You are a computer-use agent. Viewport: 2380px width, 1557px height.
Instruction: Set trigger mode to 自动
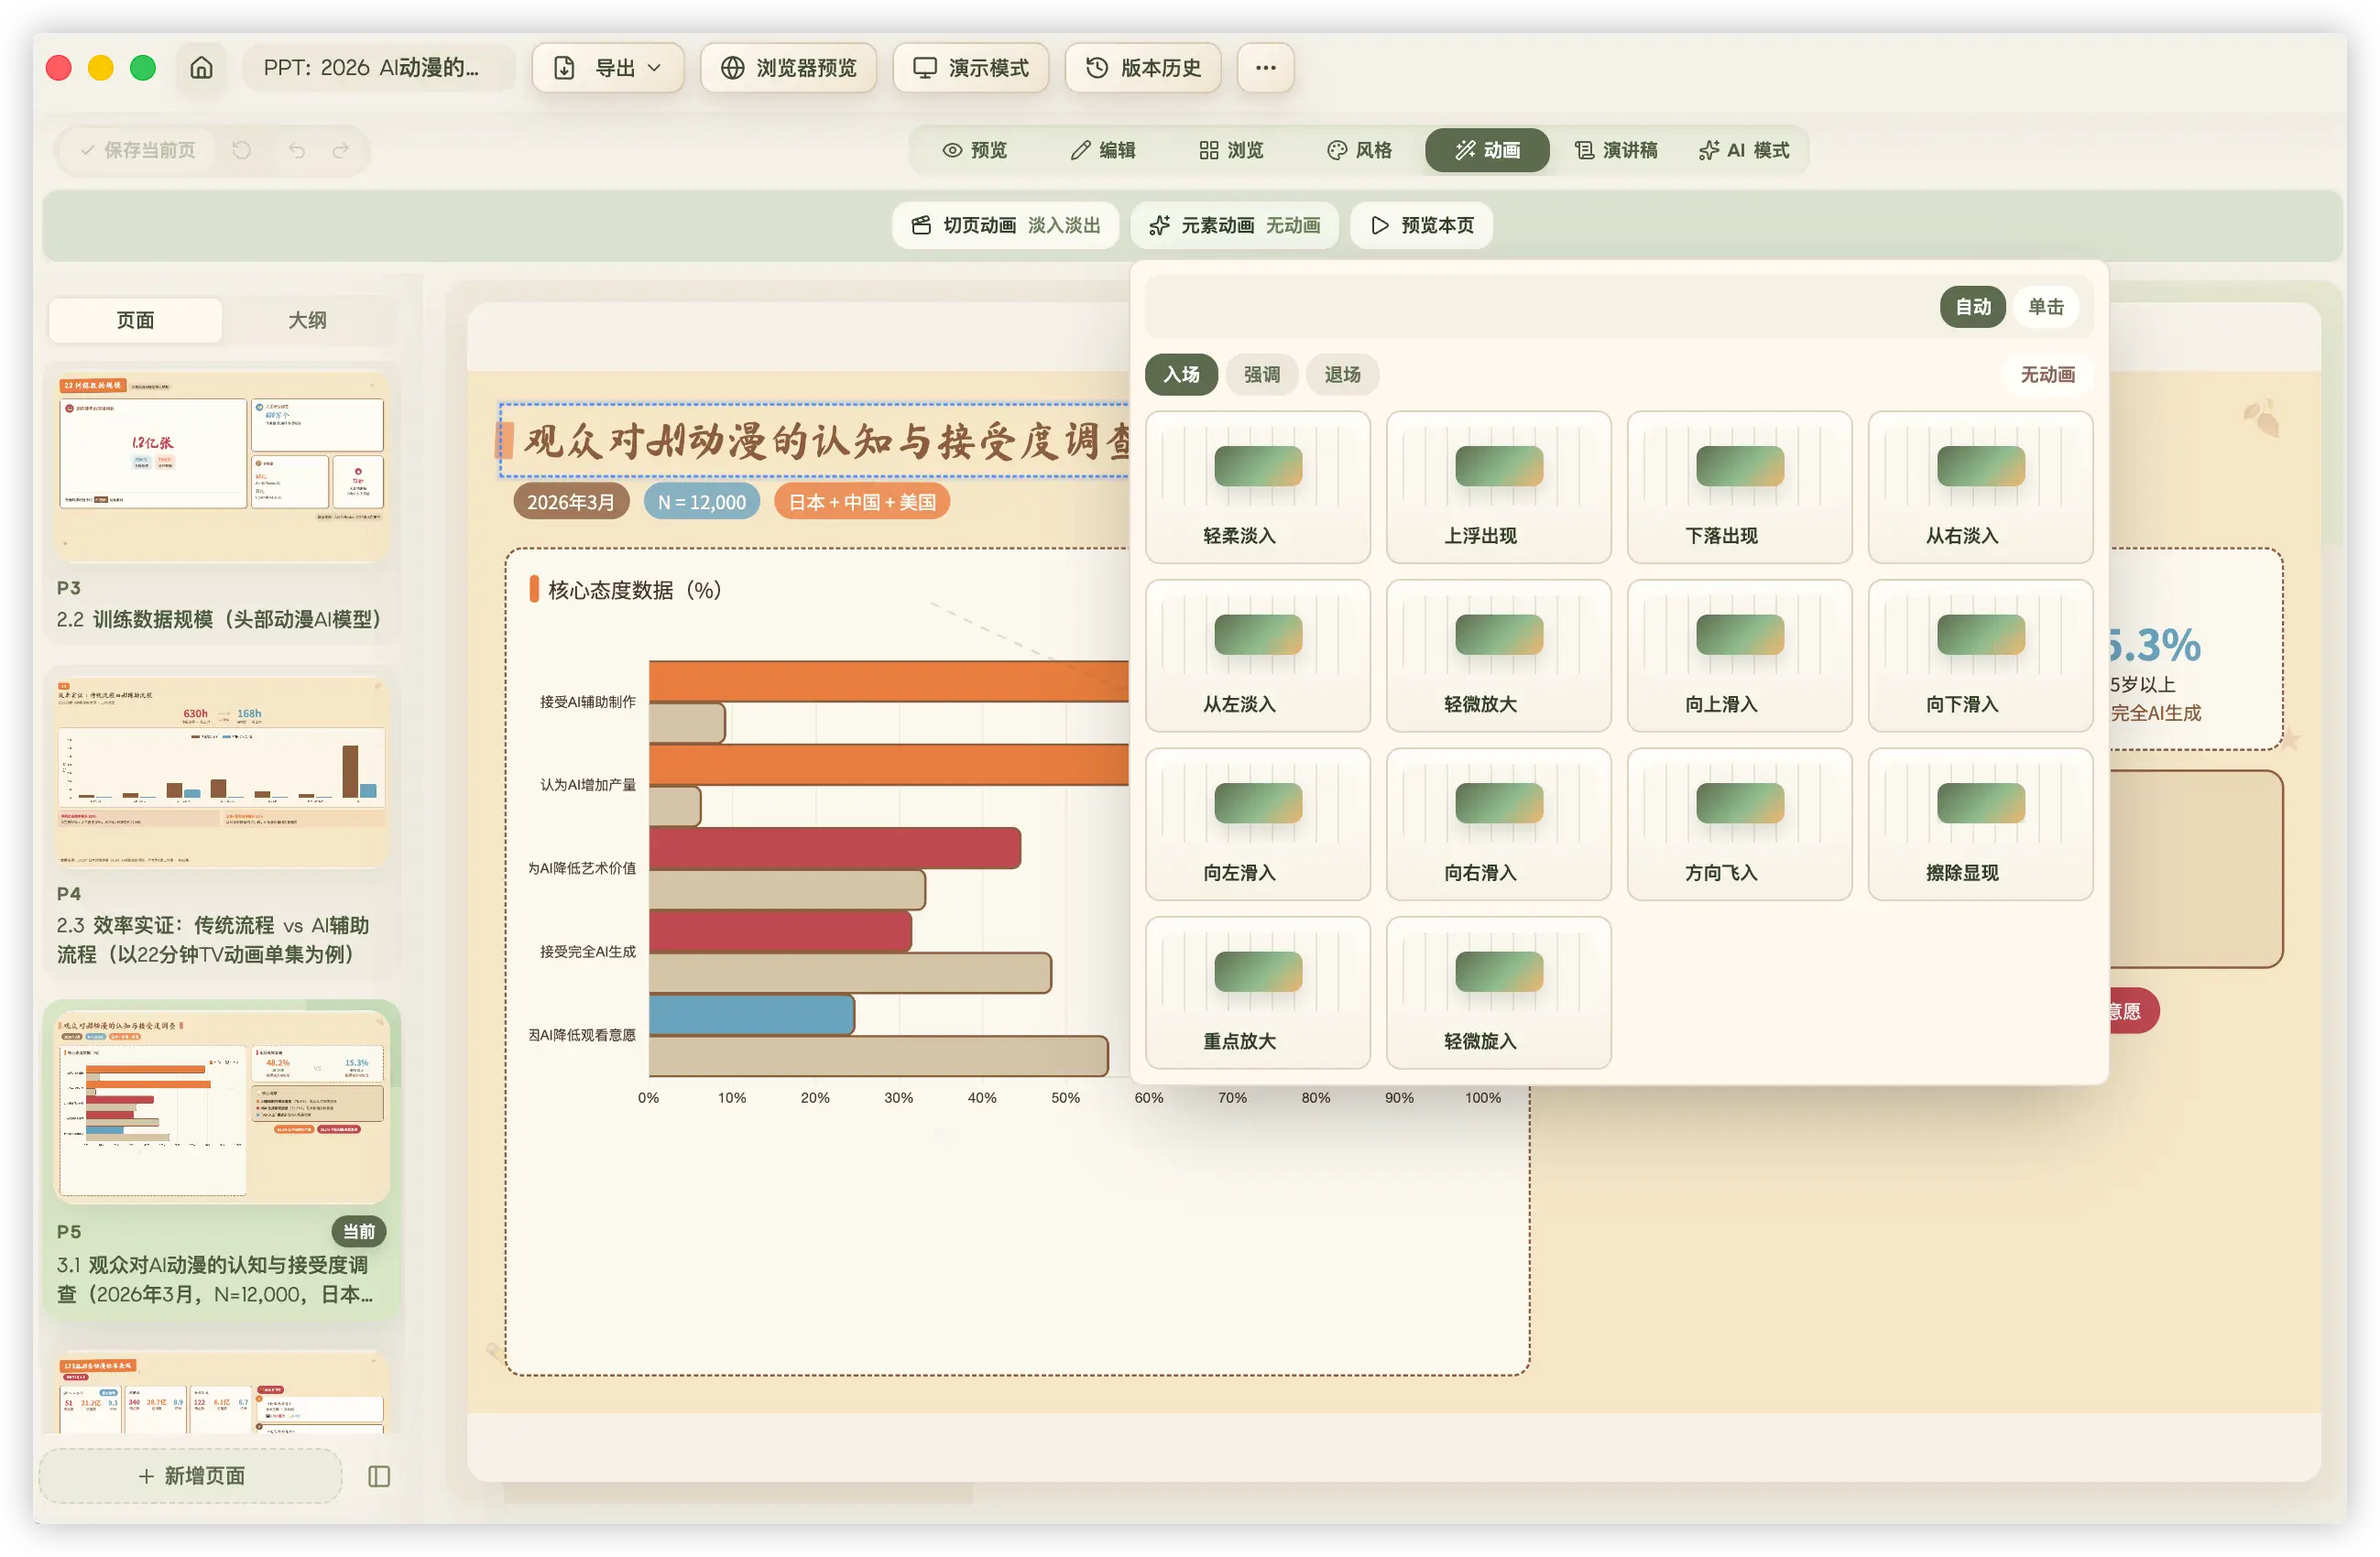click(x=1972, y=307)
